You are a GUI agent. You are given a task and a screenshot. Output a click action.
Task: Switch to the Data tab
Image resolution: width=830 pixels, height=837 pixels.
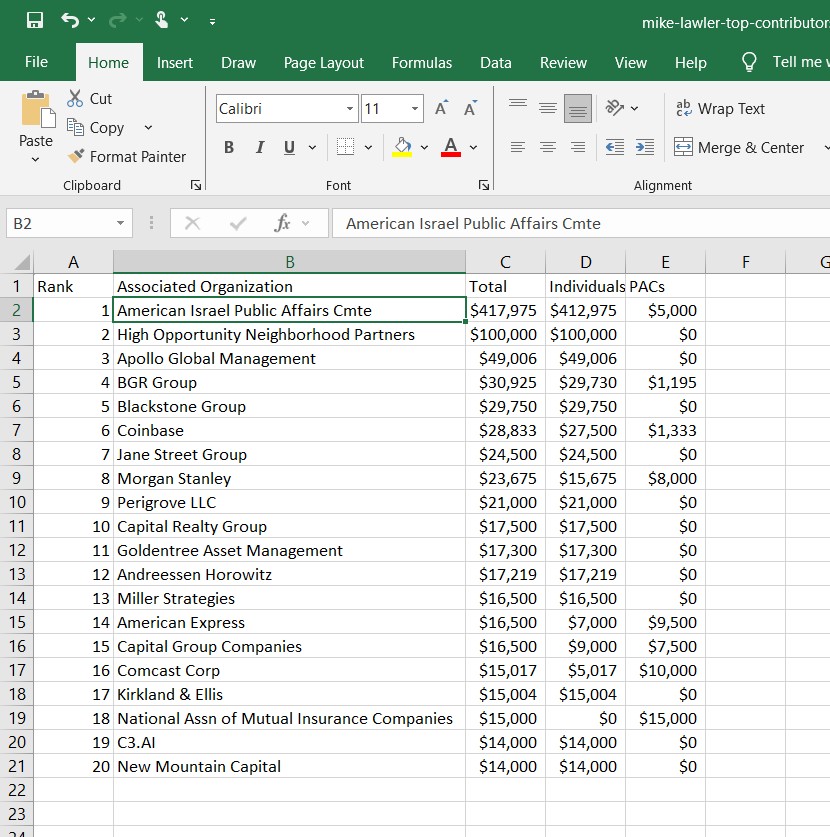coord(495,62)
